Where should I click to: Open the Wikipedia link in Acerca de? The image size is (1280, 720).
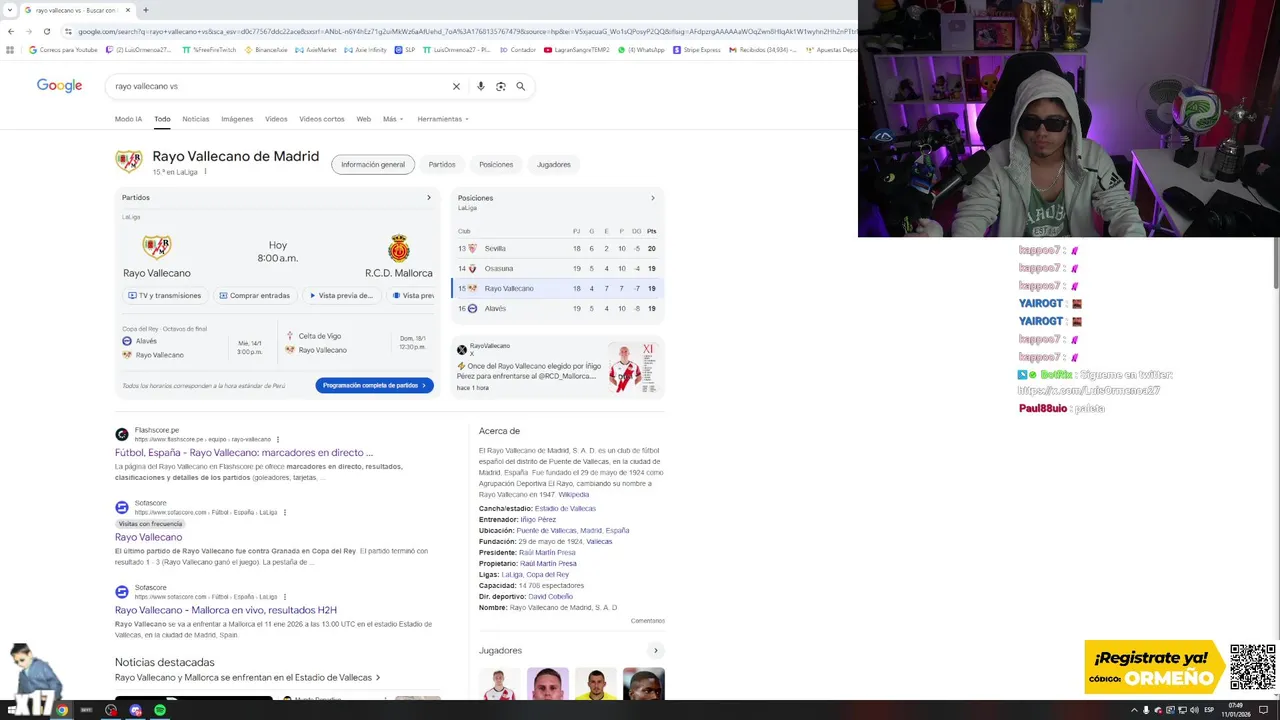[574, 495]
